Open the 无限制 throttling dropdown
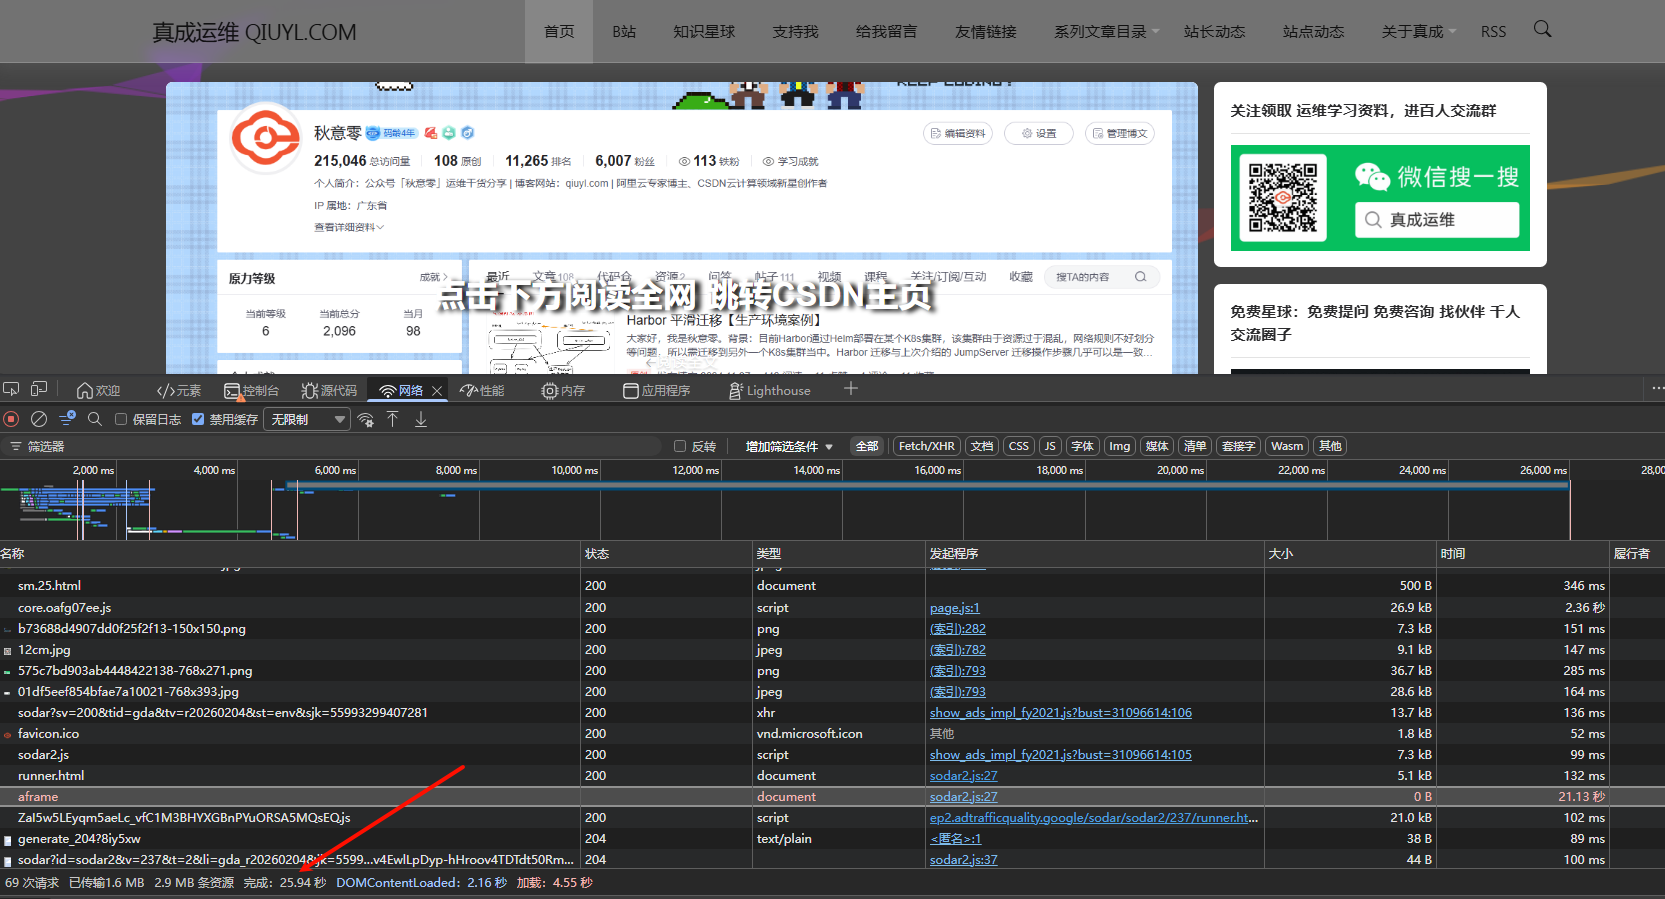 click(x=307, y=420)
